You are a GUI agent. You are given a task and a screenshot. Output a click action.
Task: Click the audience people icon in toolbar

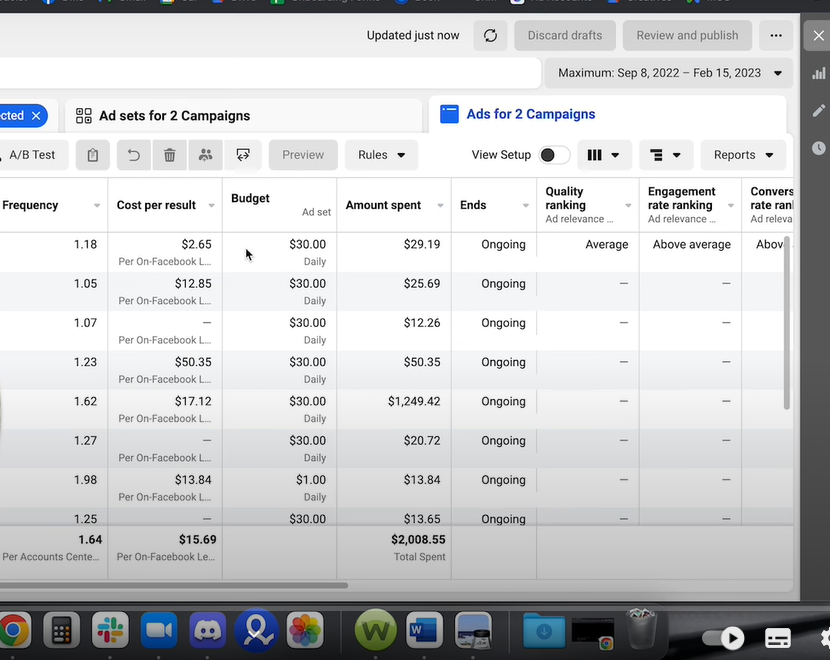click(x=205, y=155)
